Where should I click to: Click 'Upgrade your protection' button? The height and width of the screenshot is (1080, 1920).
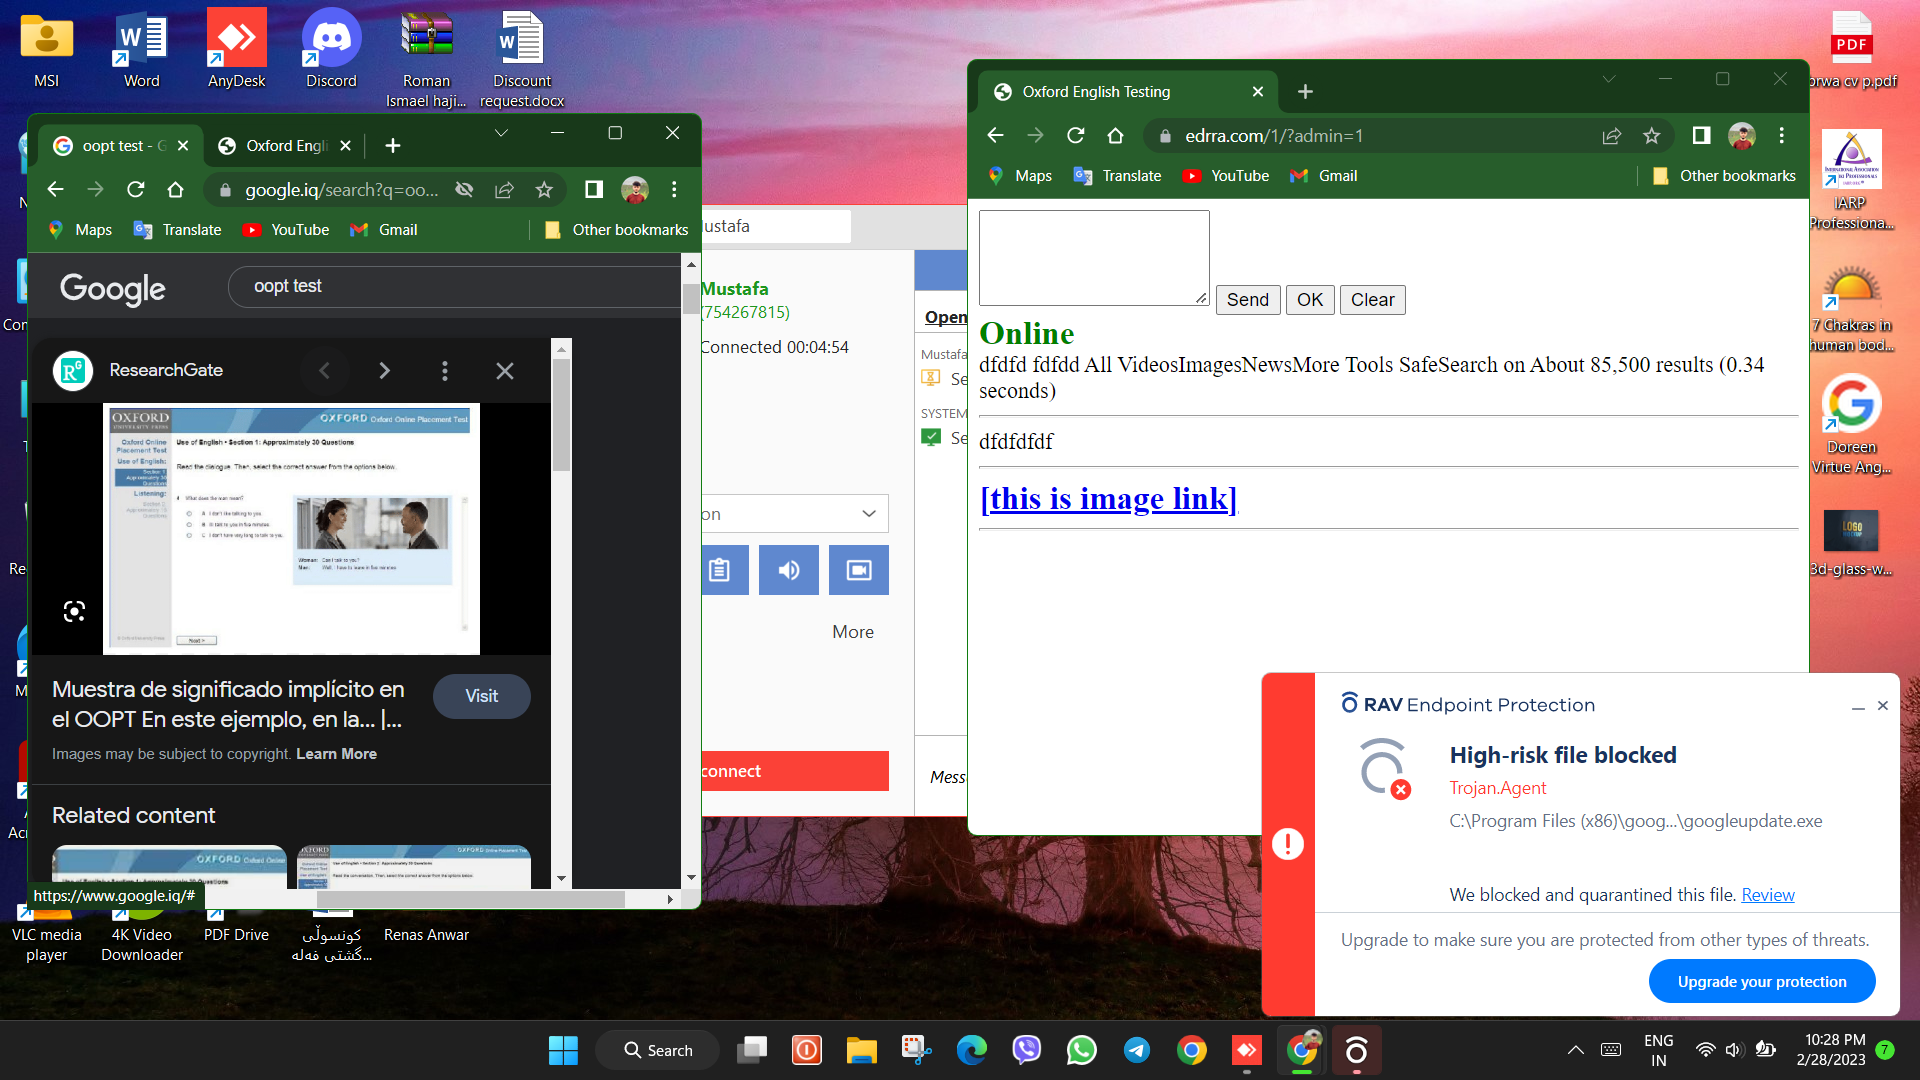pos(1762,982)
